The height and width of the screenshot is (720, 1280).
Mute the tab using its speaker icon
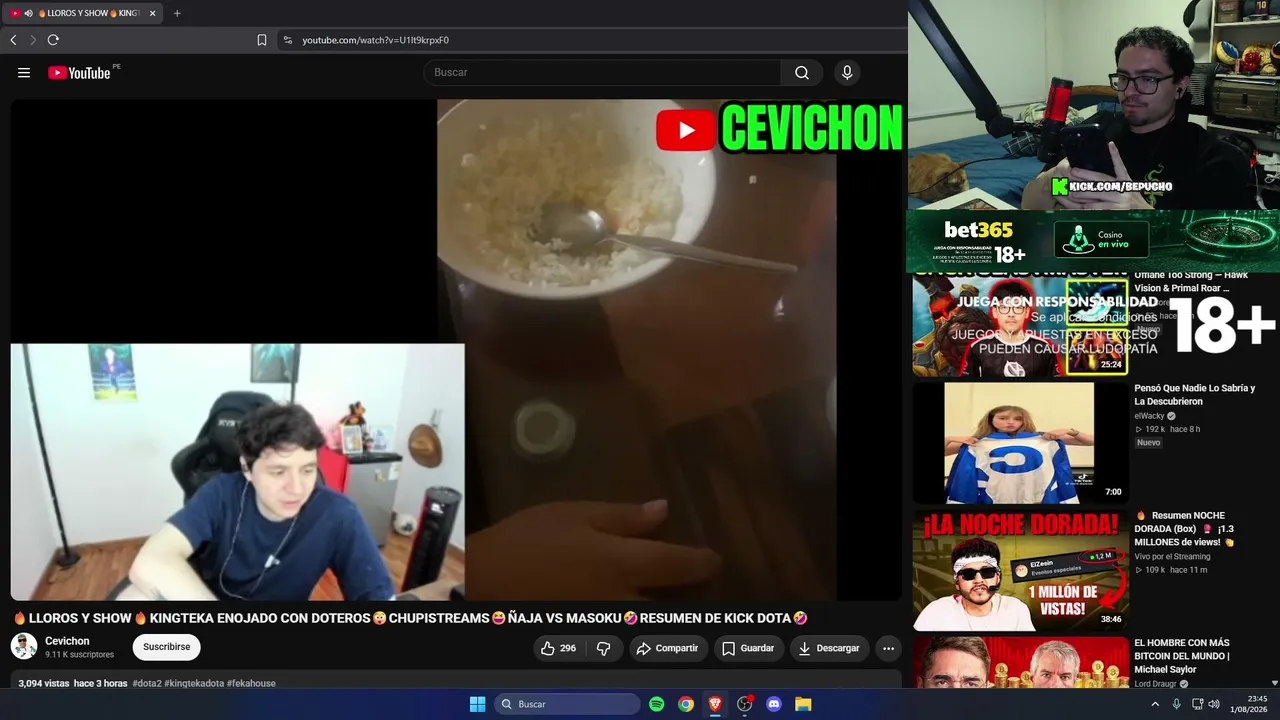28,13
